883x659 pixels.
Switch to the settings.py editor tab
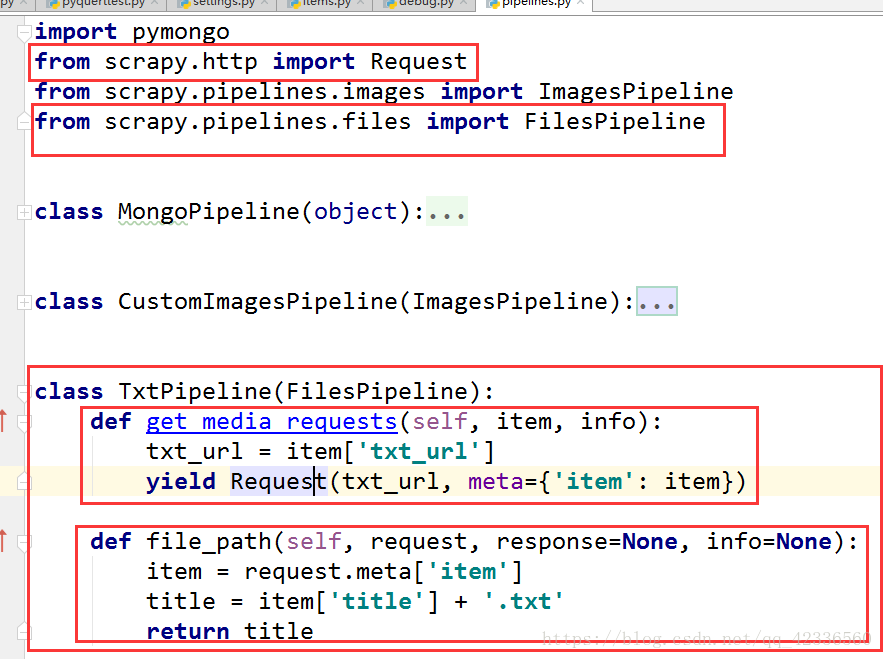point(217,3)
